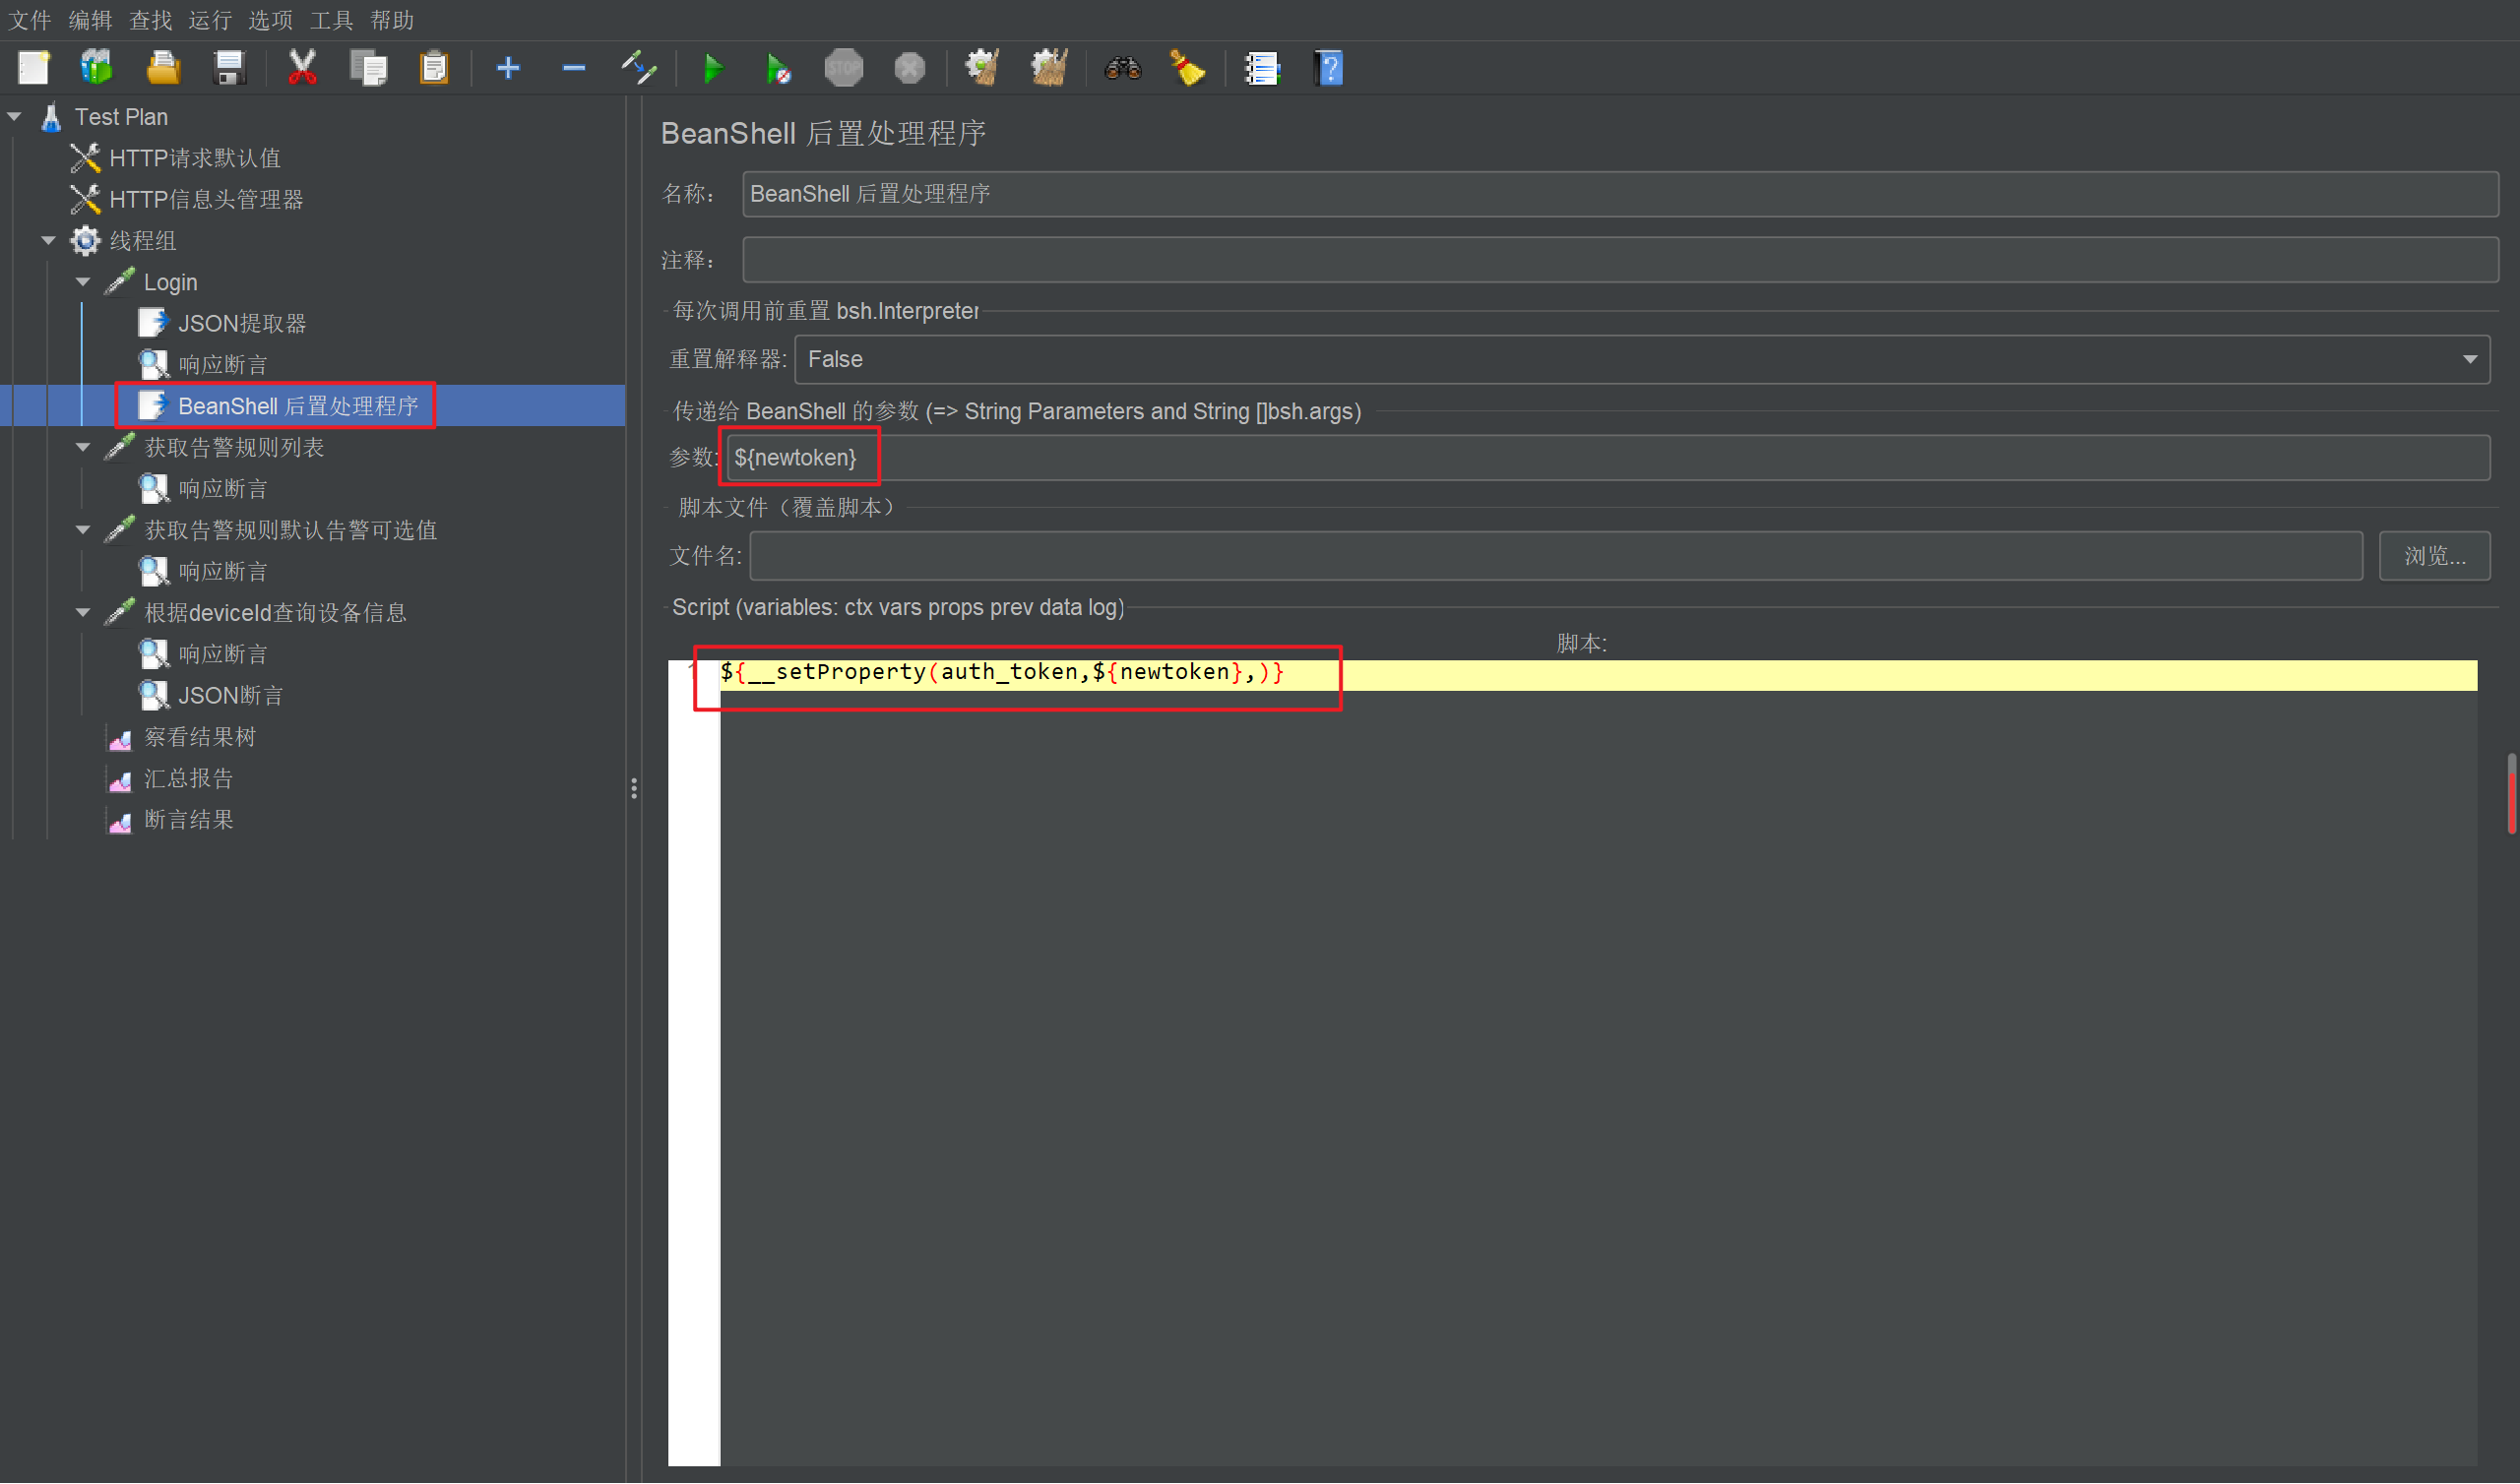Image resolution: width=2520 pixels, height=1484 pixels.
Task: Select 响应断言 under Login
Action: click(x=222, y=365)
